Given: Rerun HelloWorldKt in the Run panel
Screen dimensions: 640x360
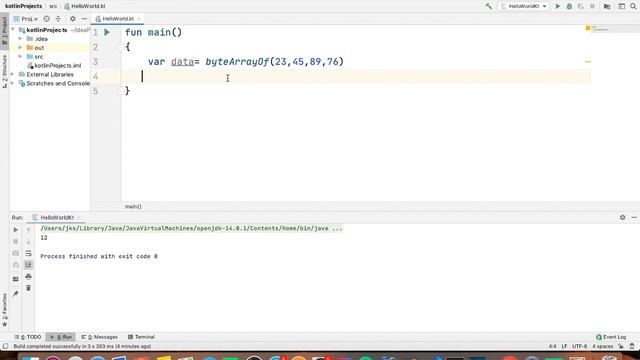Looking at the screenshot, I should (x=16, y=230).
